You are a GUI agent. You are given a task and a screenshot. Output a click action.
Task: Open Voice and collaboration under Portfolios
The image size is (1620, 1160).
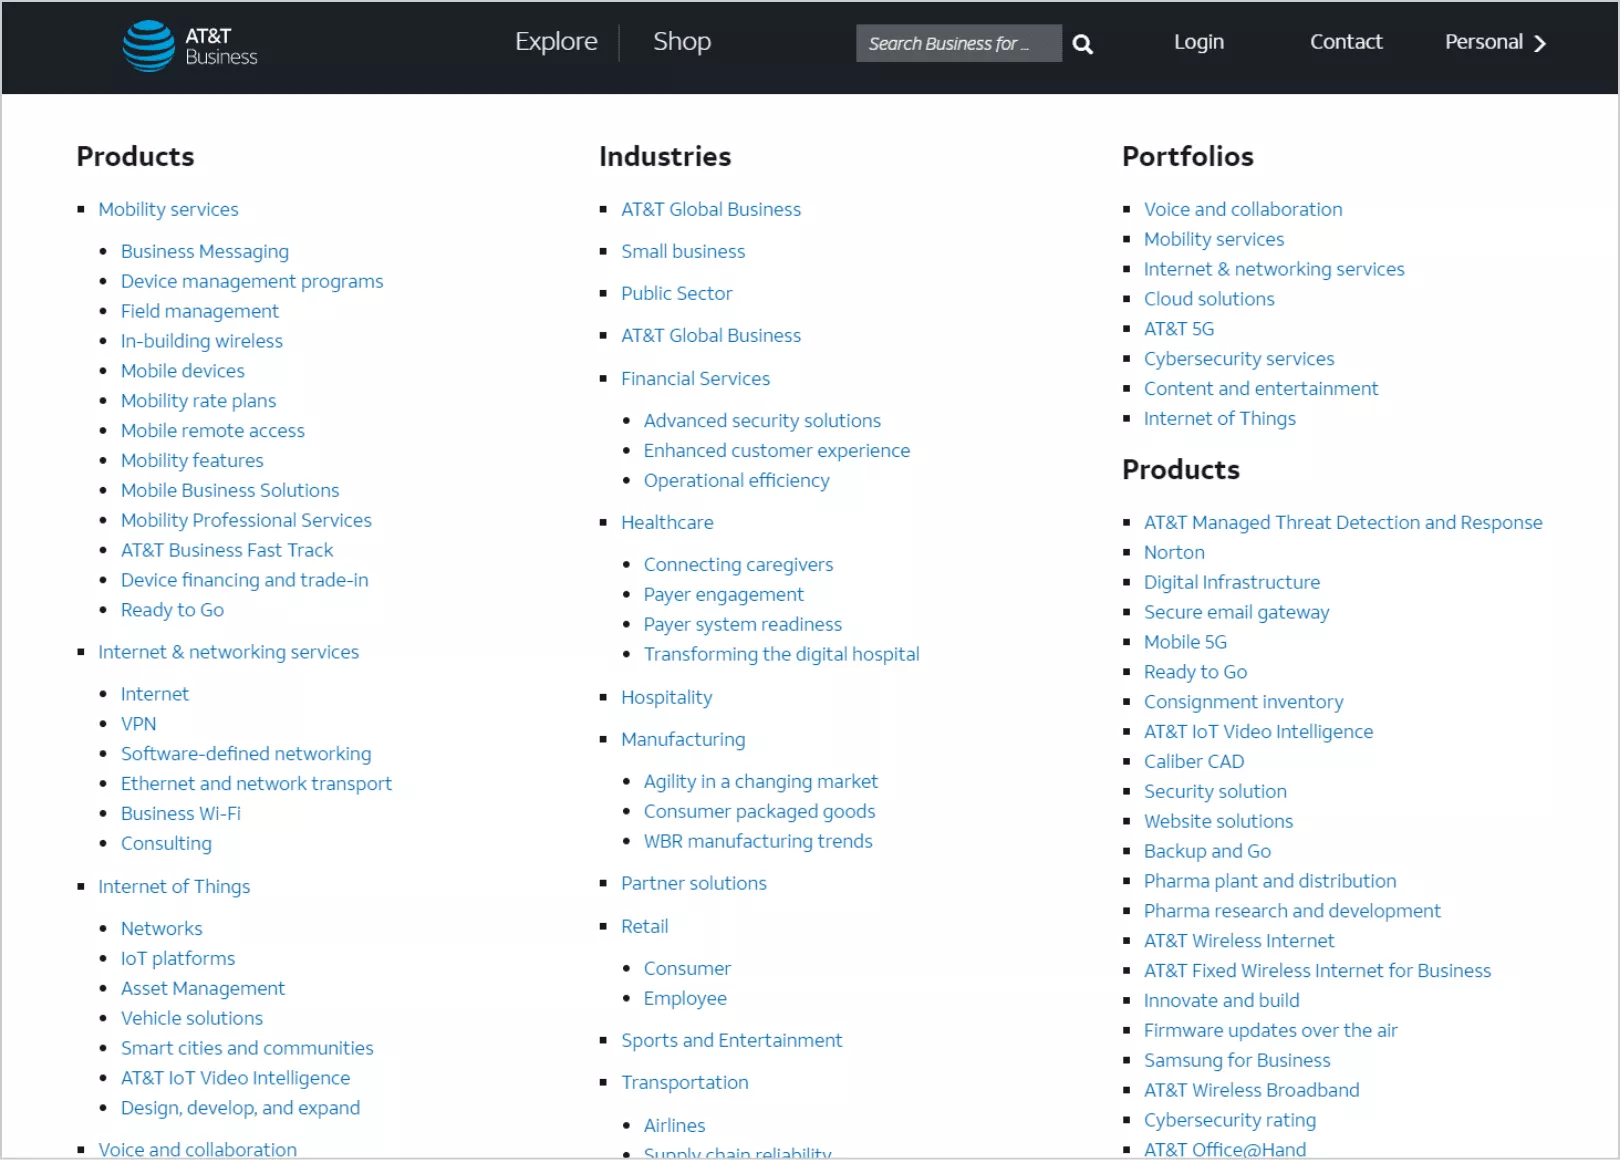coord(1243,209)
